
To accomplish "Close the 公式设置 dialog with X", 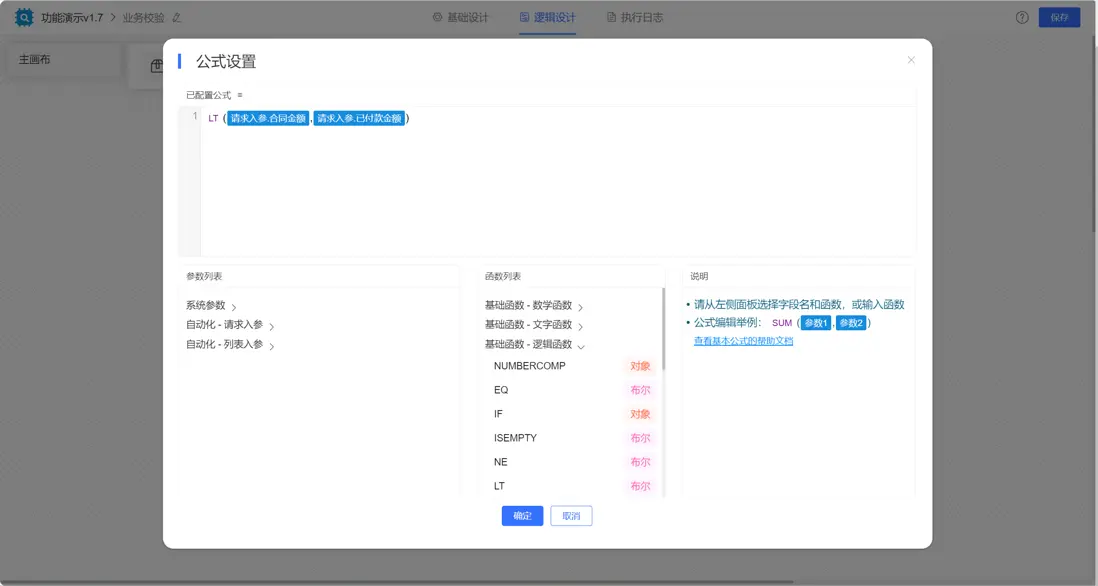I will (911, 60).
